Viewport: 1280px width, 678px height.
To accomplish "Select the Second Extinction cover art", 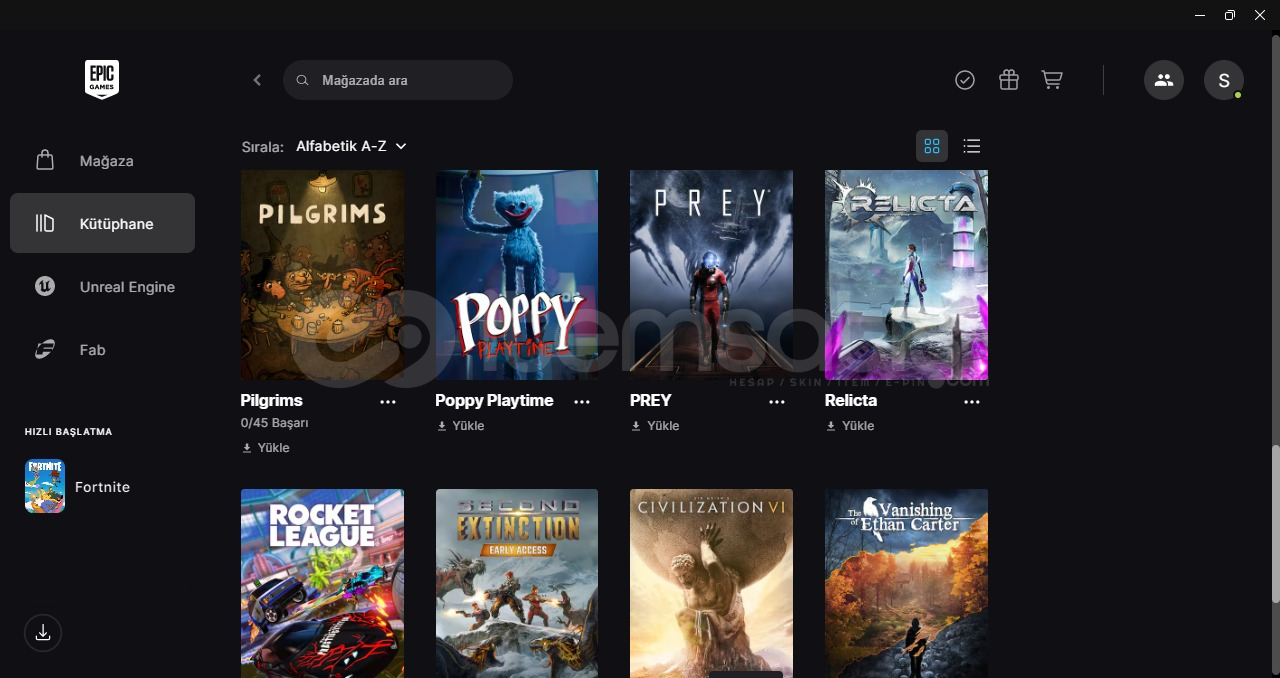I will [x=517, y=583].
